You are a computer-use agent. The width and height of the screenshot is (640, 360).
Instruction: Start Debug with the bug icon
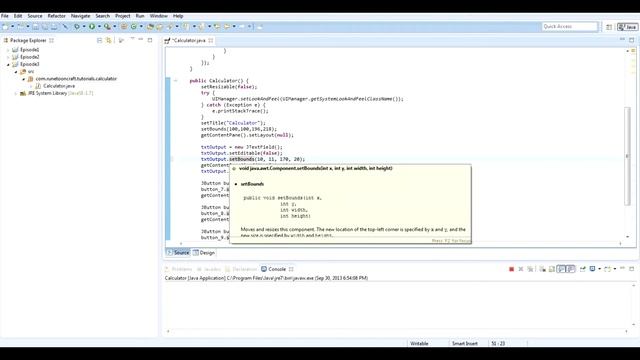point(77,27)
